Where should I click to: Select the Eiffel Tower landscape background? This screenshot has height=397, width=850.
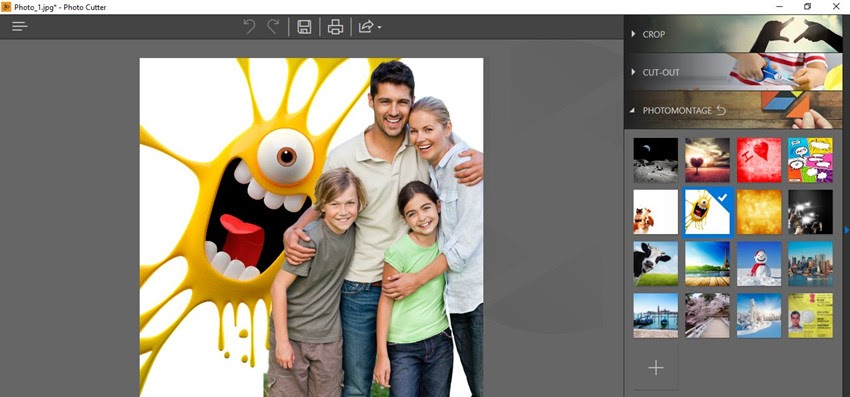click(707, 264)
